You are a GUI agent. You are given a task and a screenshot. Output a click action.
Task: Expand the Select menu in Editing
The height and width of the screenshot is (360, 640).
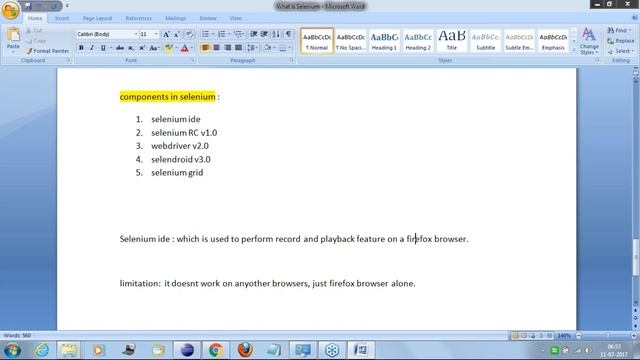[x=620, y=51]
